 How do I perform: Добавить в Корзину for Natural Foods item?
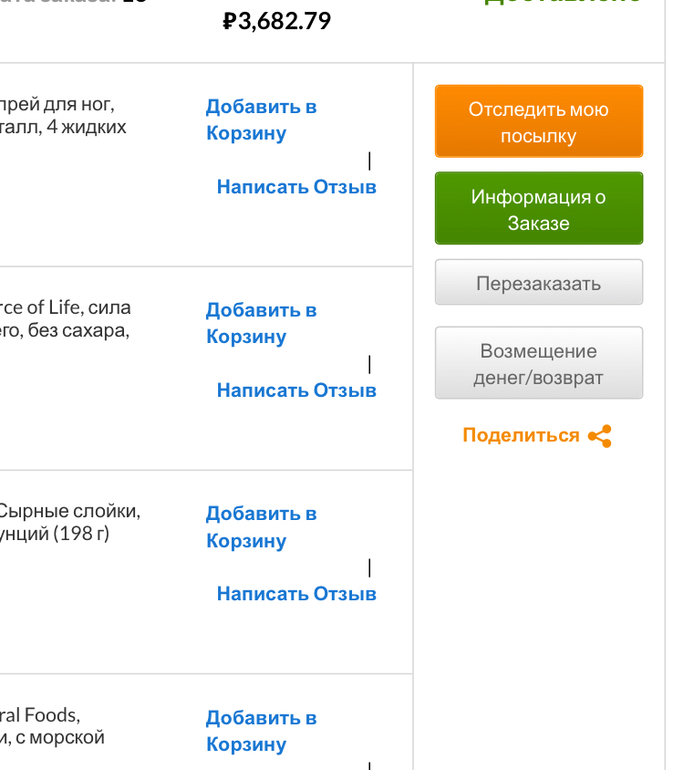tap(261, 731)
